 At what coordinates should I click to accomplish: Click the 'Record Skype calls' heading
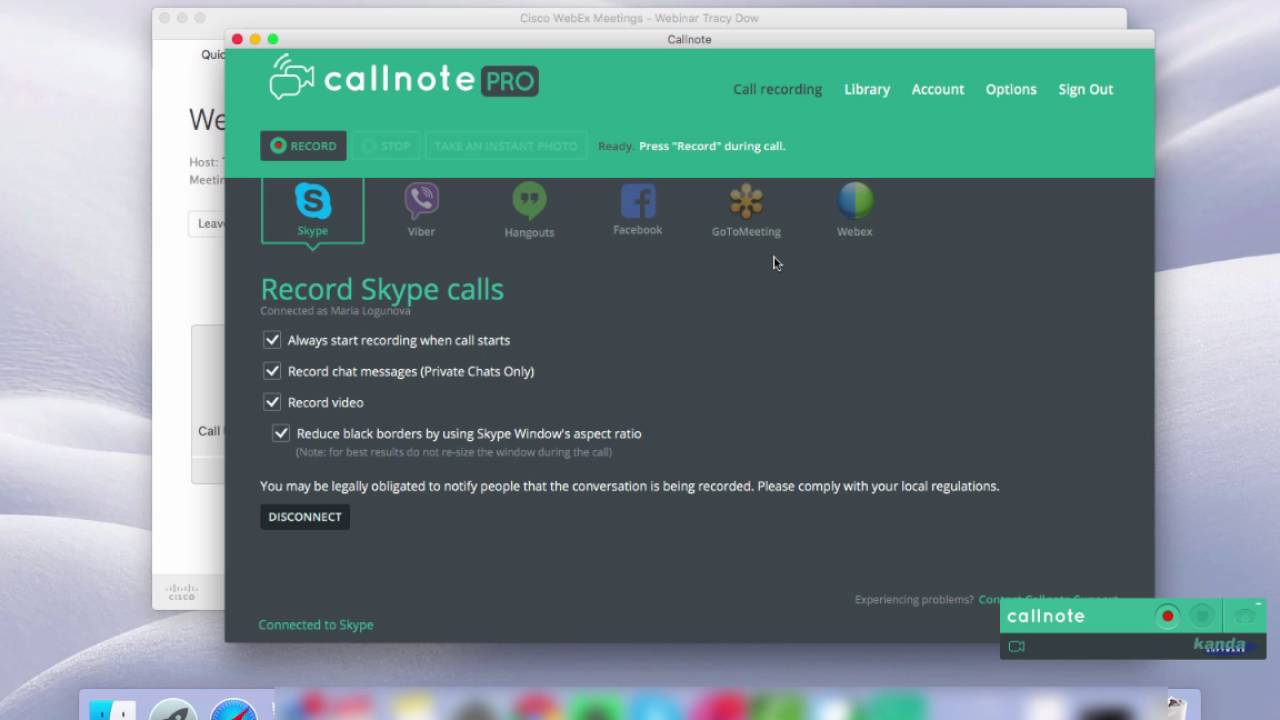click(x=382, y=289)
